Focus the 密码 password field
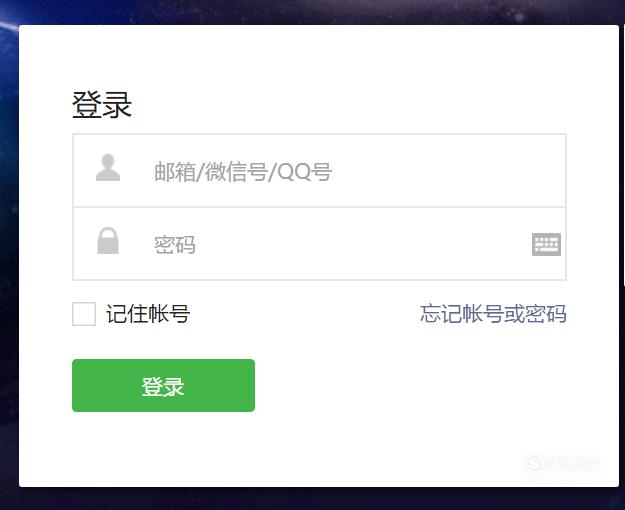This screenshot has width=625, height=510. click(319, 244)
